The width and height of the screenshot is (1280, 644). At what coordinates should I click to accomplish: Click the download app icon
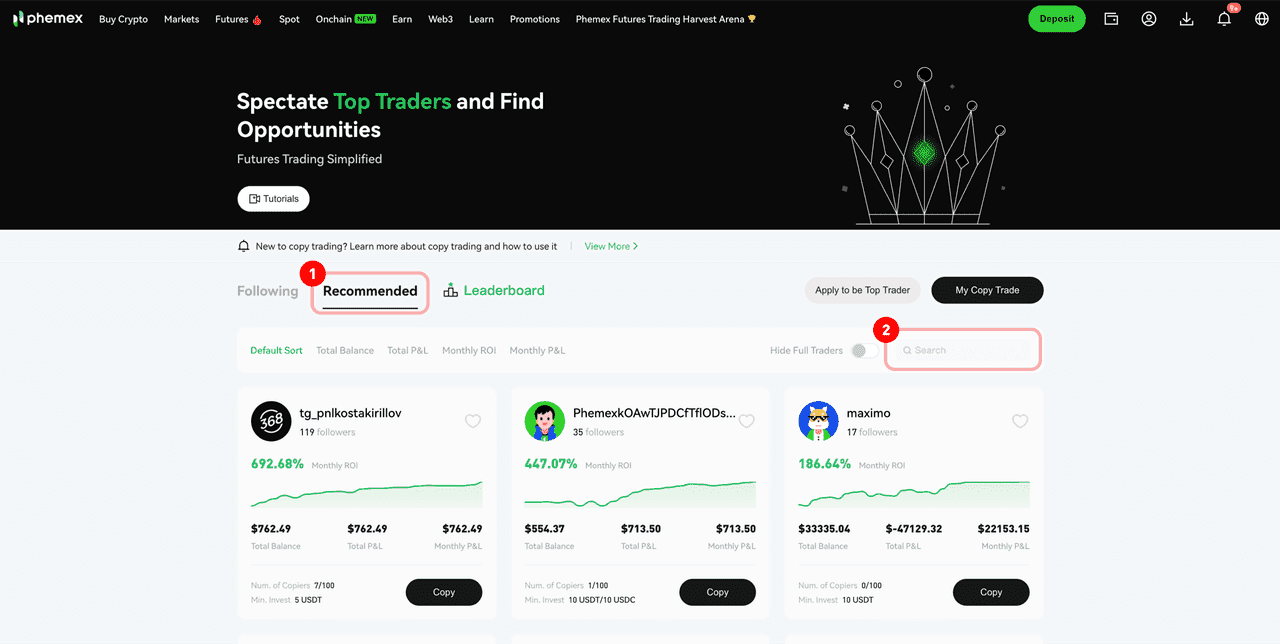[1187, 19]
